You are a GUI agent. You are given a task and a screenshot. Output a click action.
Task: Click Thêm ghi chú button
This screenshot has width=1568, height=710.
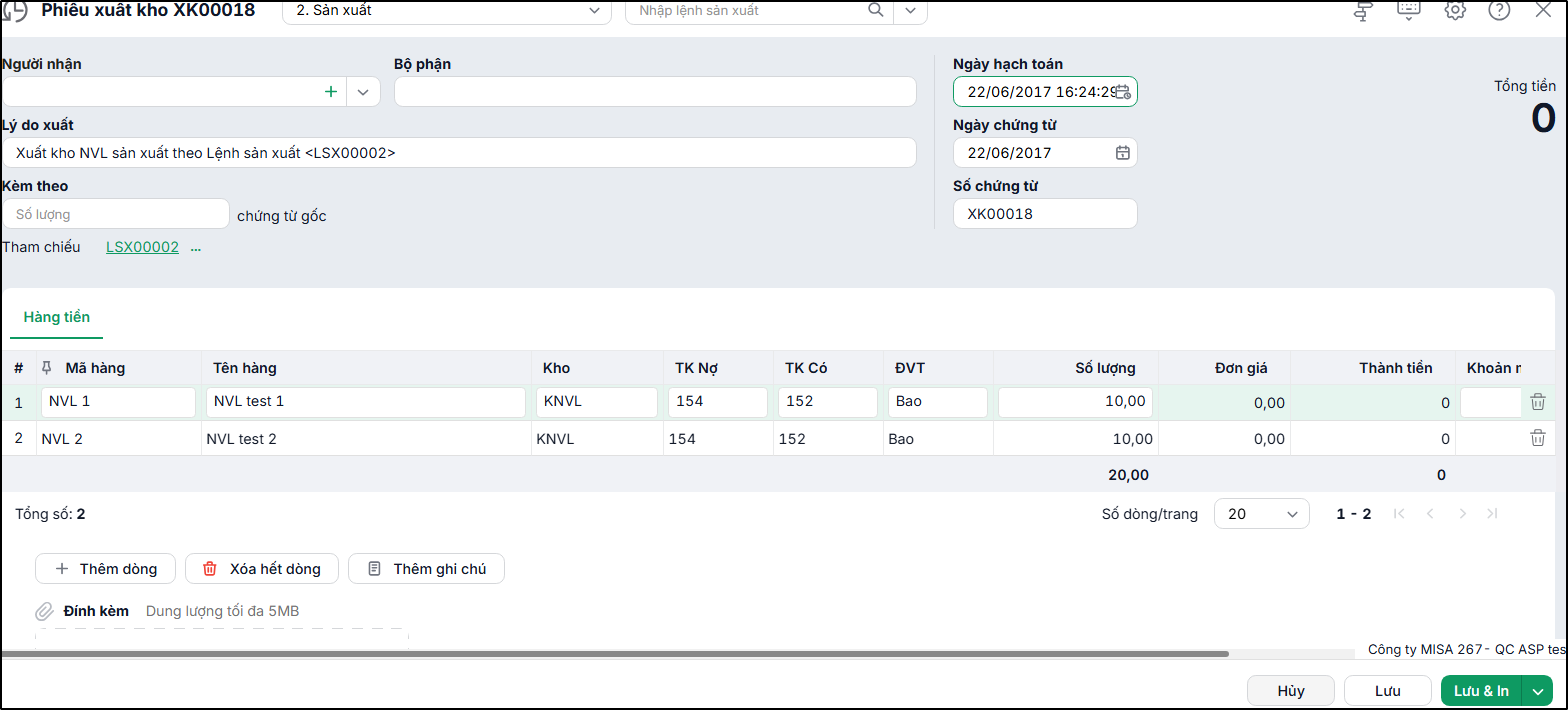click(426, 568)
